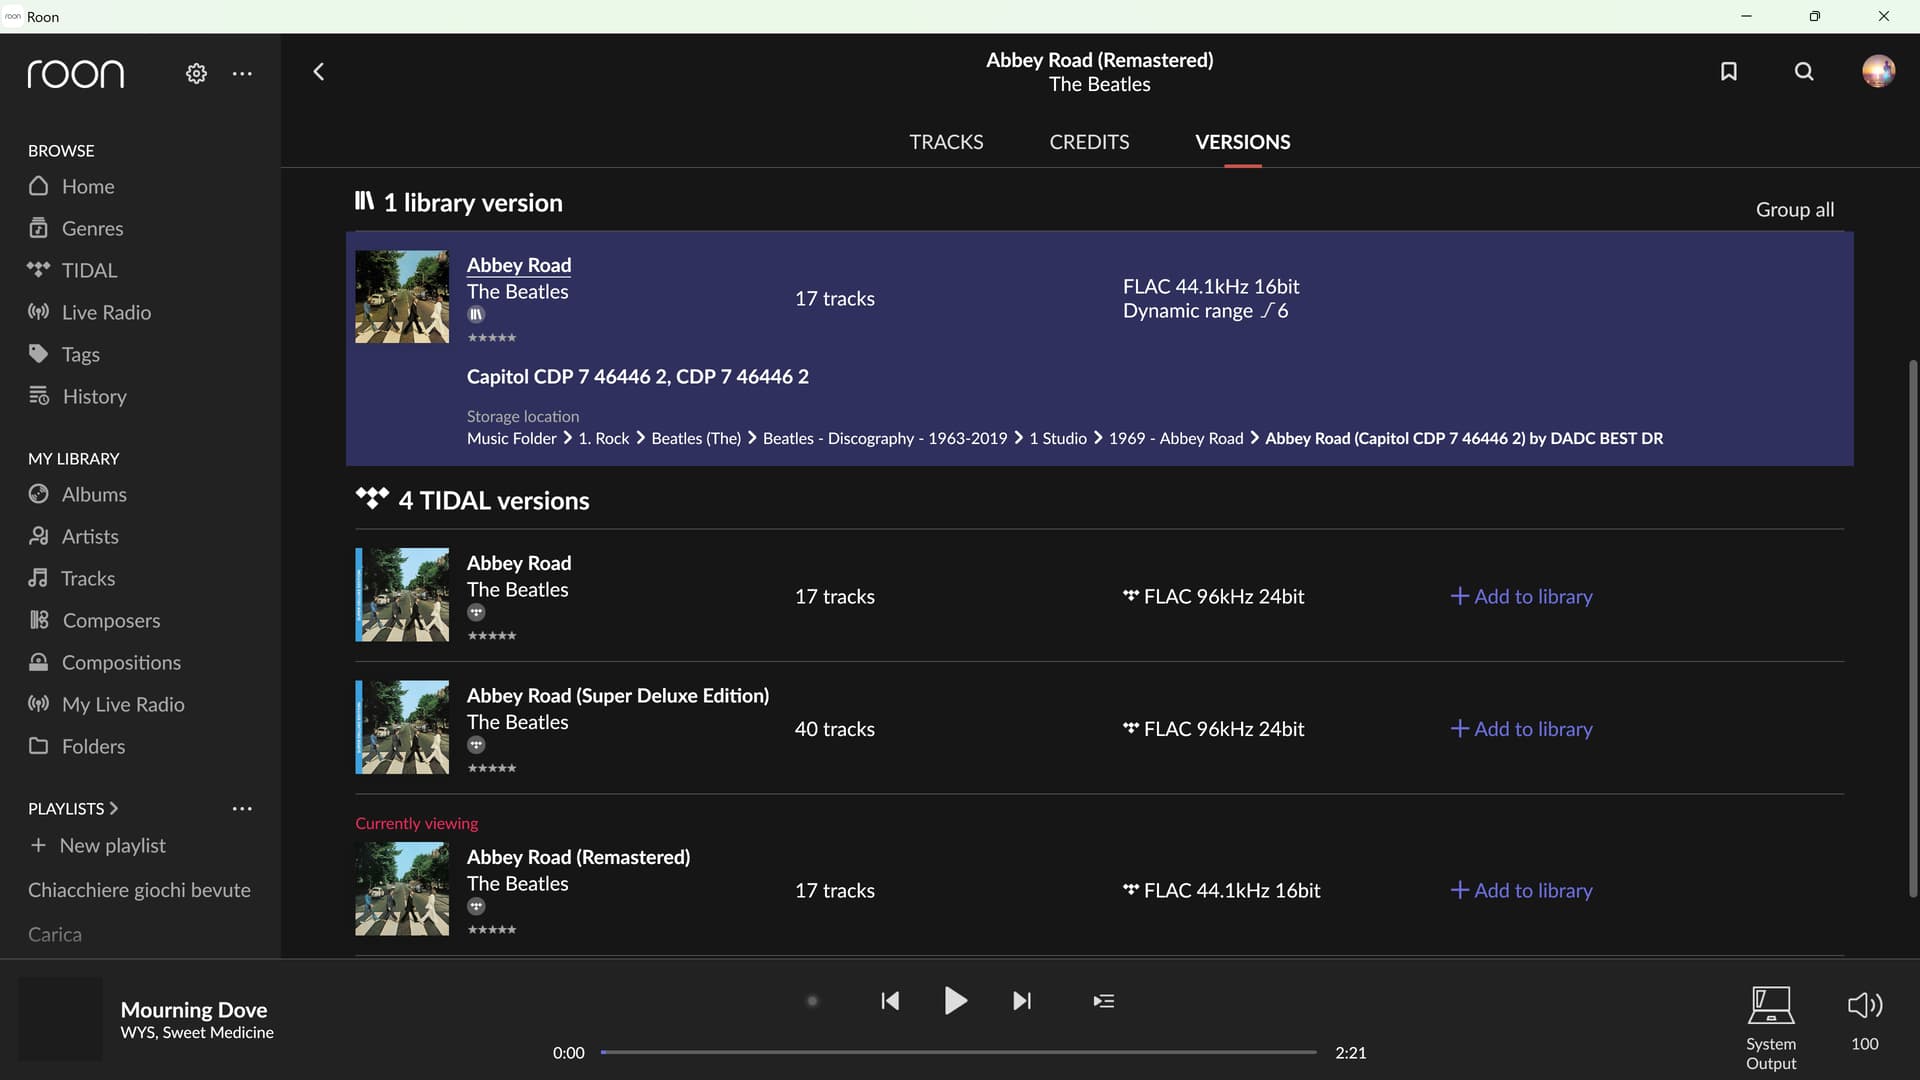Open the volume control speaker icon
1920x1080 pixels.
tap(1865, 1005)
